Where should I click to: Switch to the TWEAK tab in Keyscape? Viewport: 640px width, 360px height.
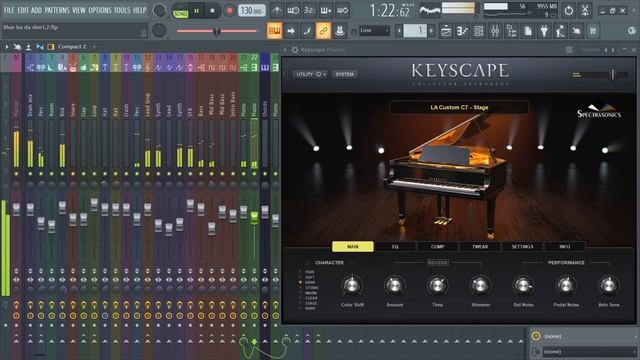click(x=480, y=247)
